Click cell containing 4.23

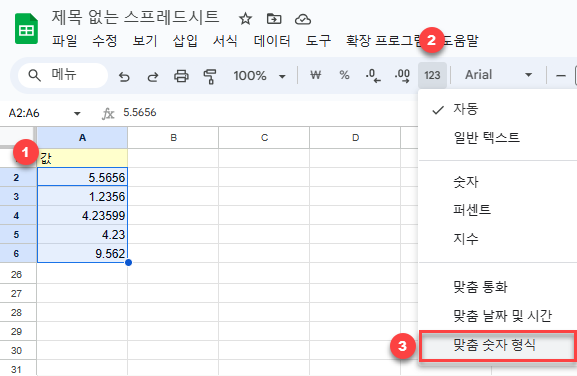tap(82, 234)
